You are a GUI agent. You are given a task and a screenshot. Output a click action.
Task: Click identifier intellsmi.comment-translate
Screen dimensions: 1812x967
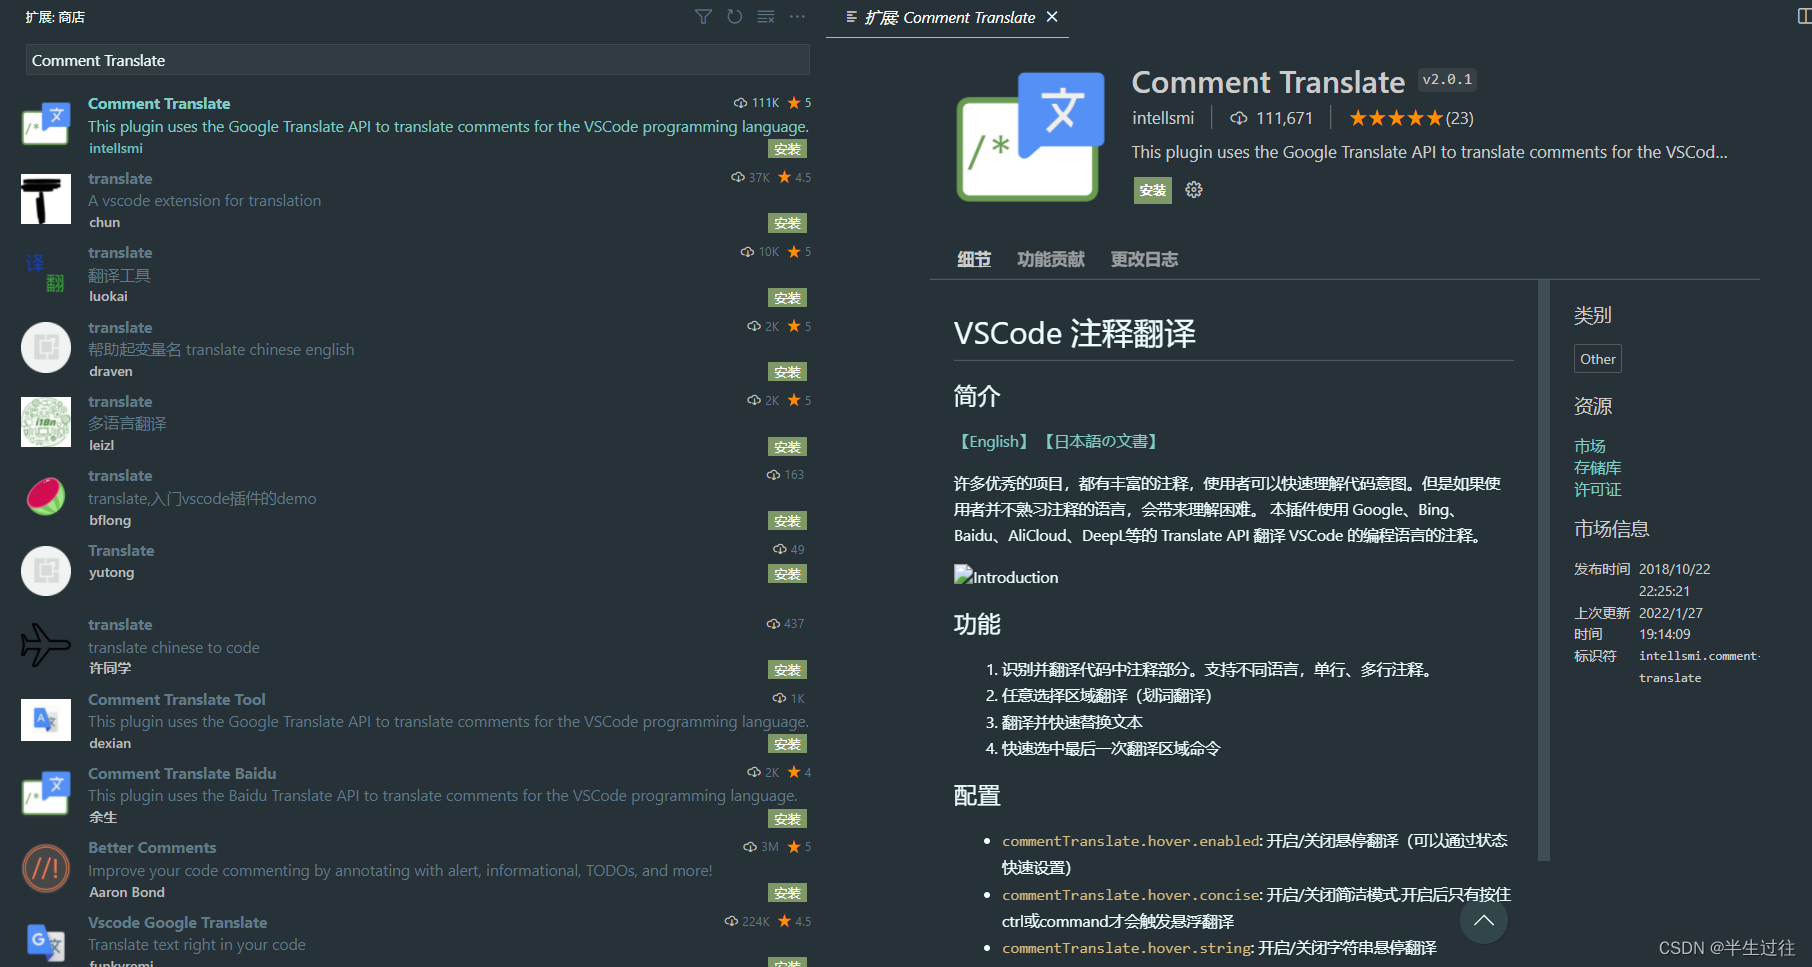pos(1699,667)
